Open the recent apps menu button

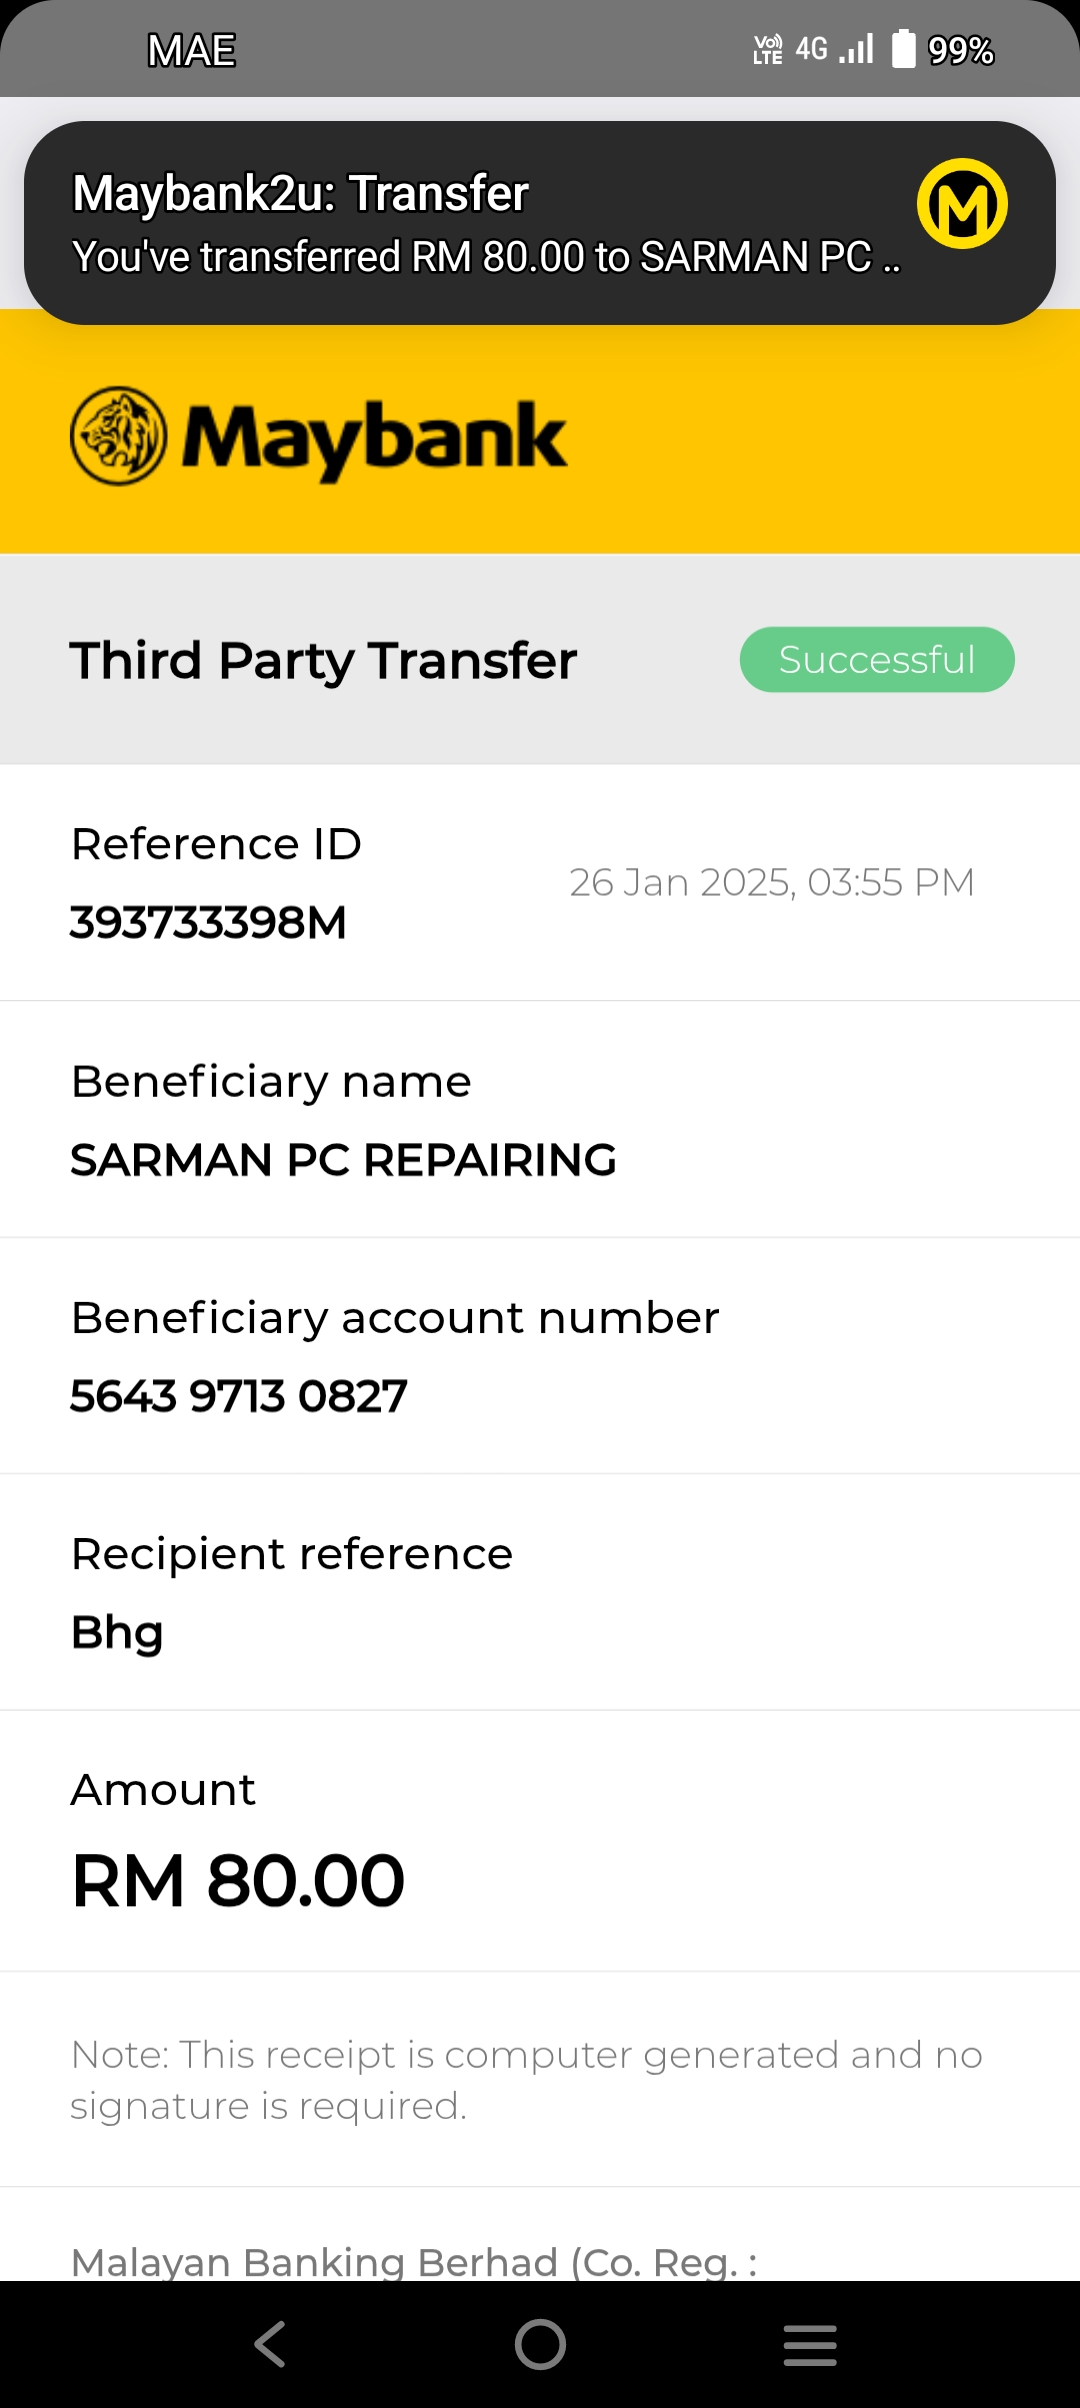810,2345
